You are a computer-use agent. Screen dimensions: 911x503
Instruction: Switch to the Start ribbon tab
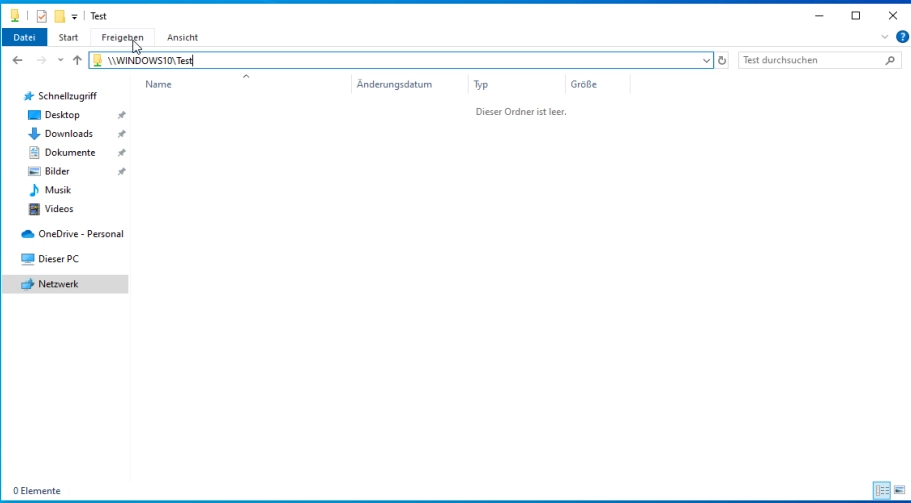(68, 37)
